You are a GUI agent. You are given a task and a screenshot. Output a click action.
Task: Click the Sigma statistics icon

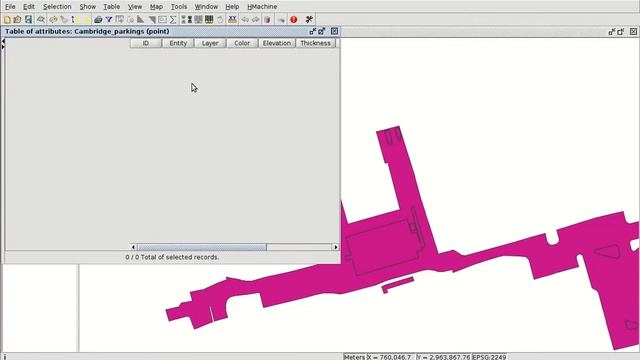(173, 20)
